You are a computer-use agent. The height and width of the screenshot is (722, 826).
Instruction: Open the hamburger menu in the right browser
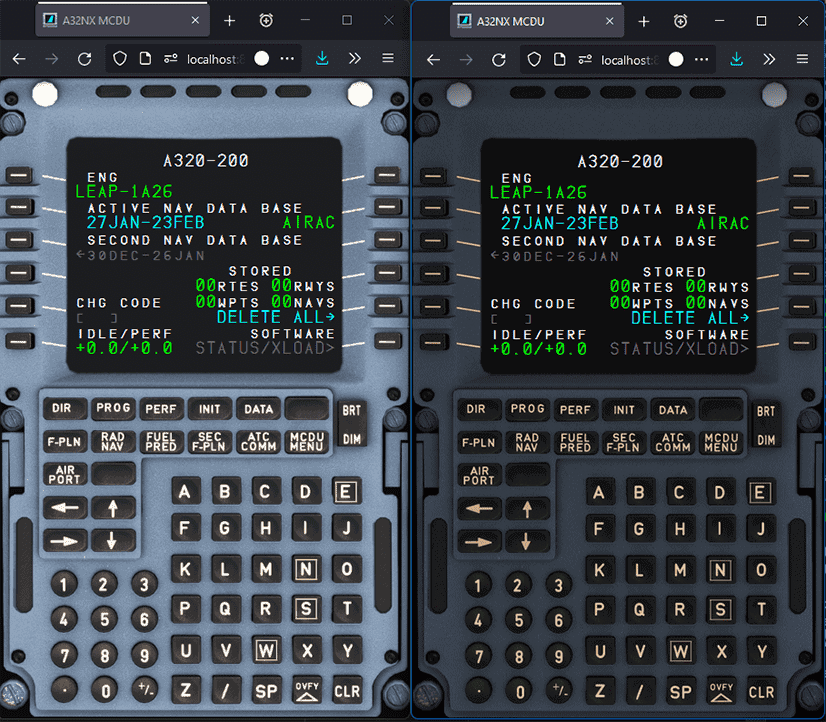(x=802, y=59)
